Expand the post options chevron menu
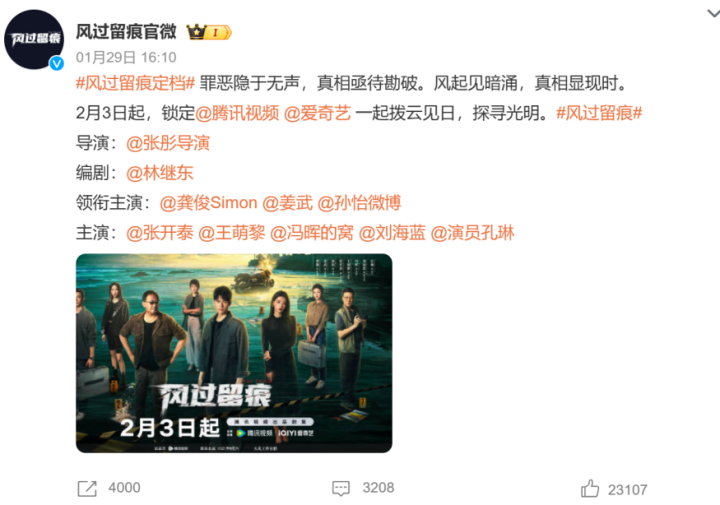Image resolution: width=720 pixels, height=505 pixels. pyautogui.click(x=713, y=13)
